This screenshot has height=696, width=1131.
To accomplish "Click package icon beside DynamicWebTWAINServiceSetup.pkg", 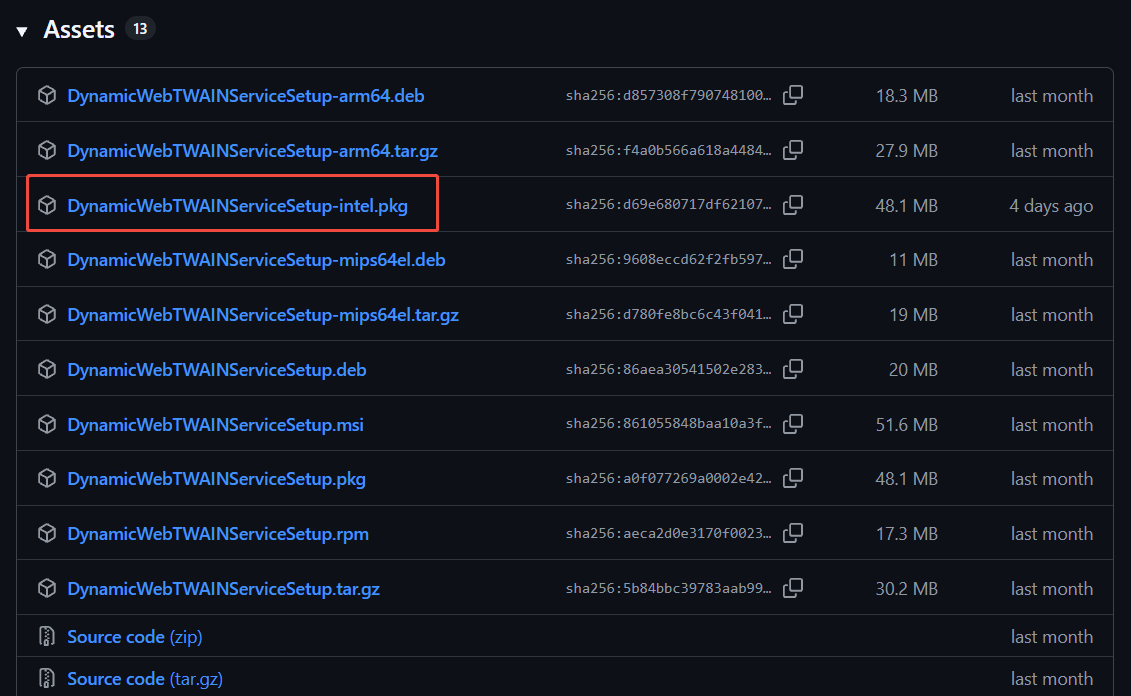I will tap(47, 478).
